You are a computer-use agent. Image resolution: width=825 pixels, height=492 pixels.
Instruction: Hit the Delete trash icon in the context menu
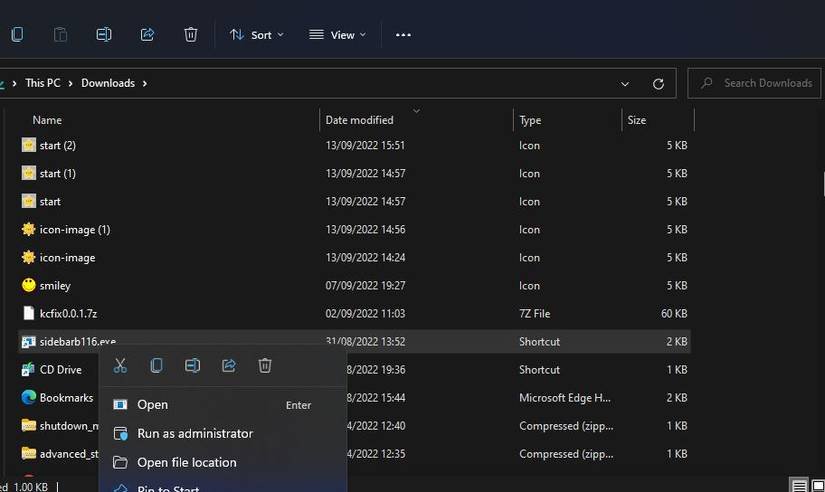pyautogui.click(x=265, y=366)
